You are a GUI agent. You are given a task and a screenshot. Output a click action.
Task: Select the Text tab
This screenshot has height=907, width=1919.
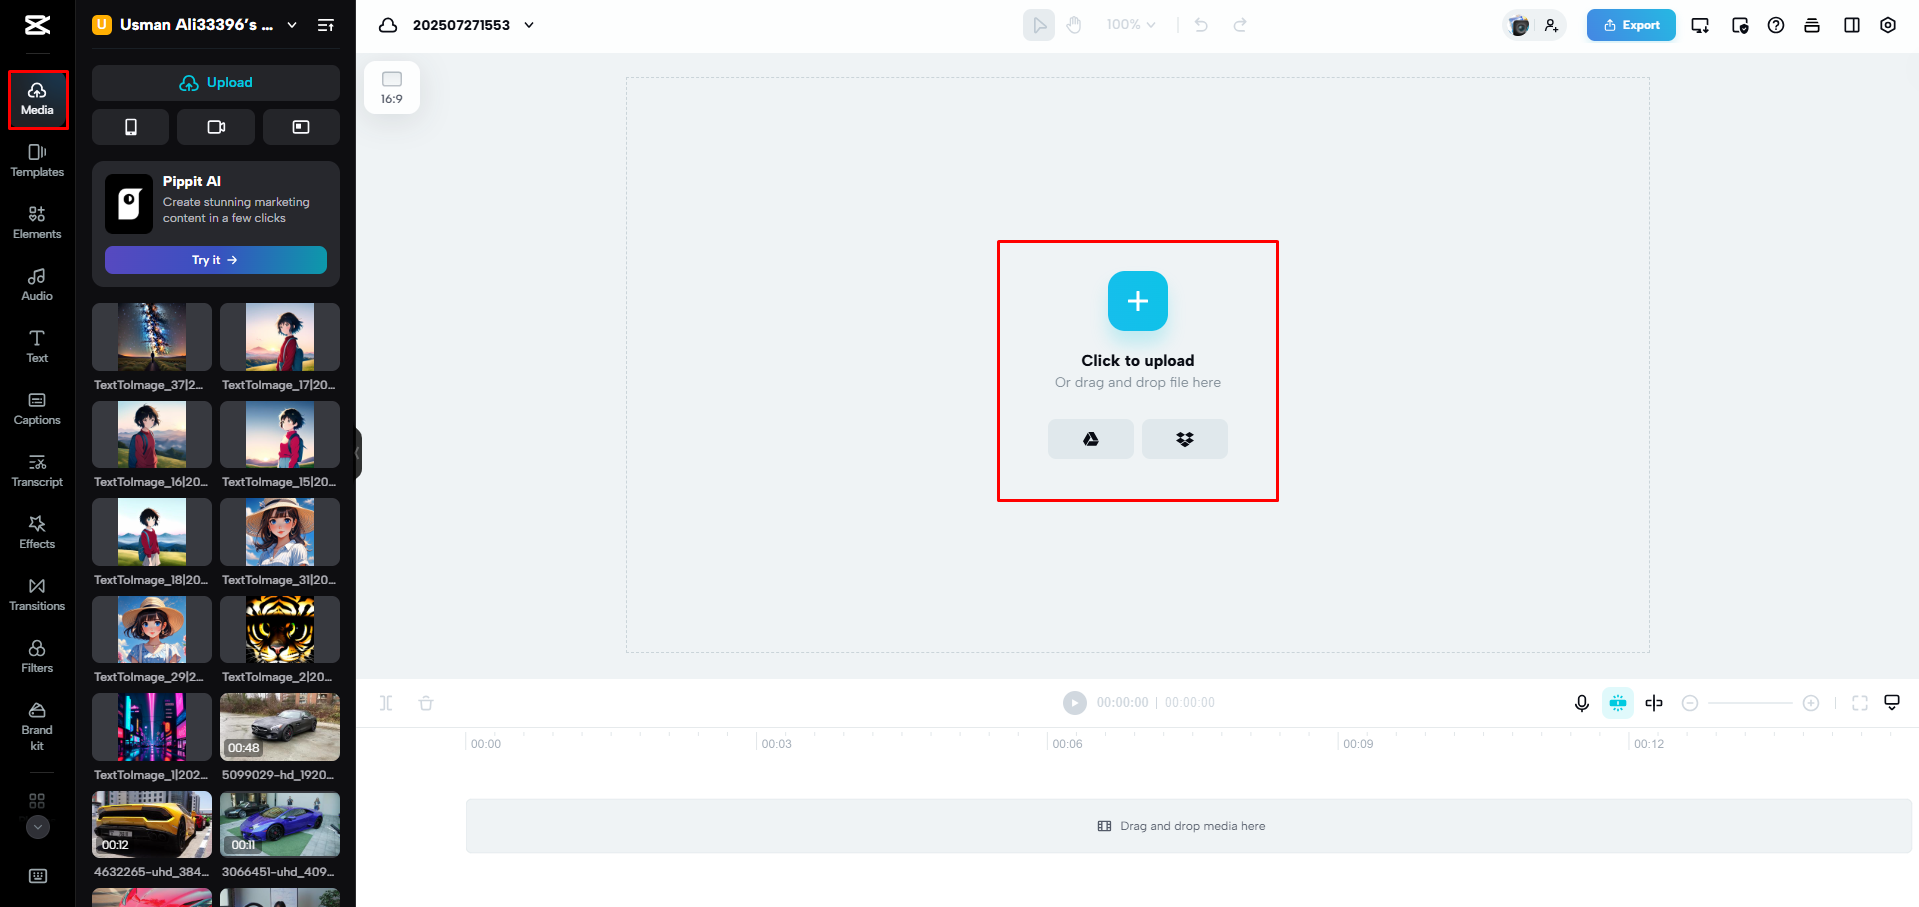(37, 347)
